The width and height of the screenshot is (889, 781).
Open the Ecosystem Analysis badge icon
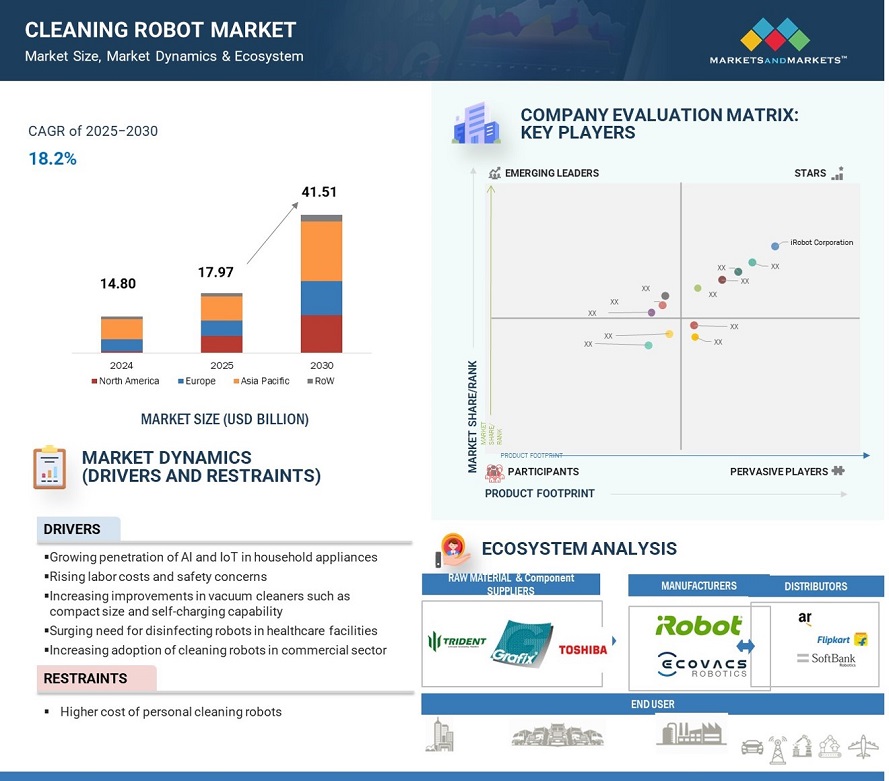[x=453, y=548]
